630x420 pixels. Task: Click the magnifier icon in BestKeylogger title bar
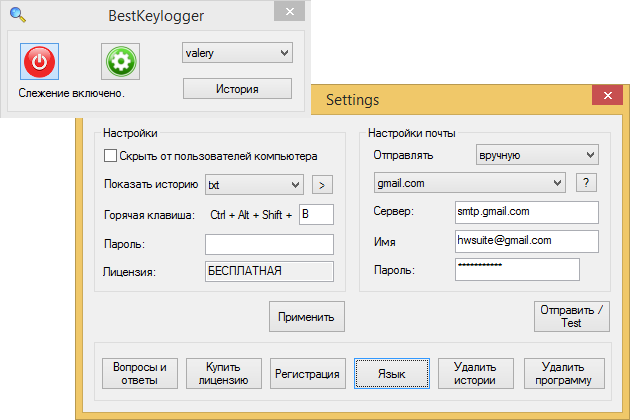point(18,15)
